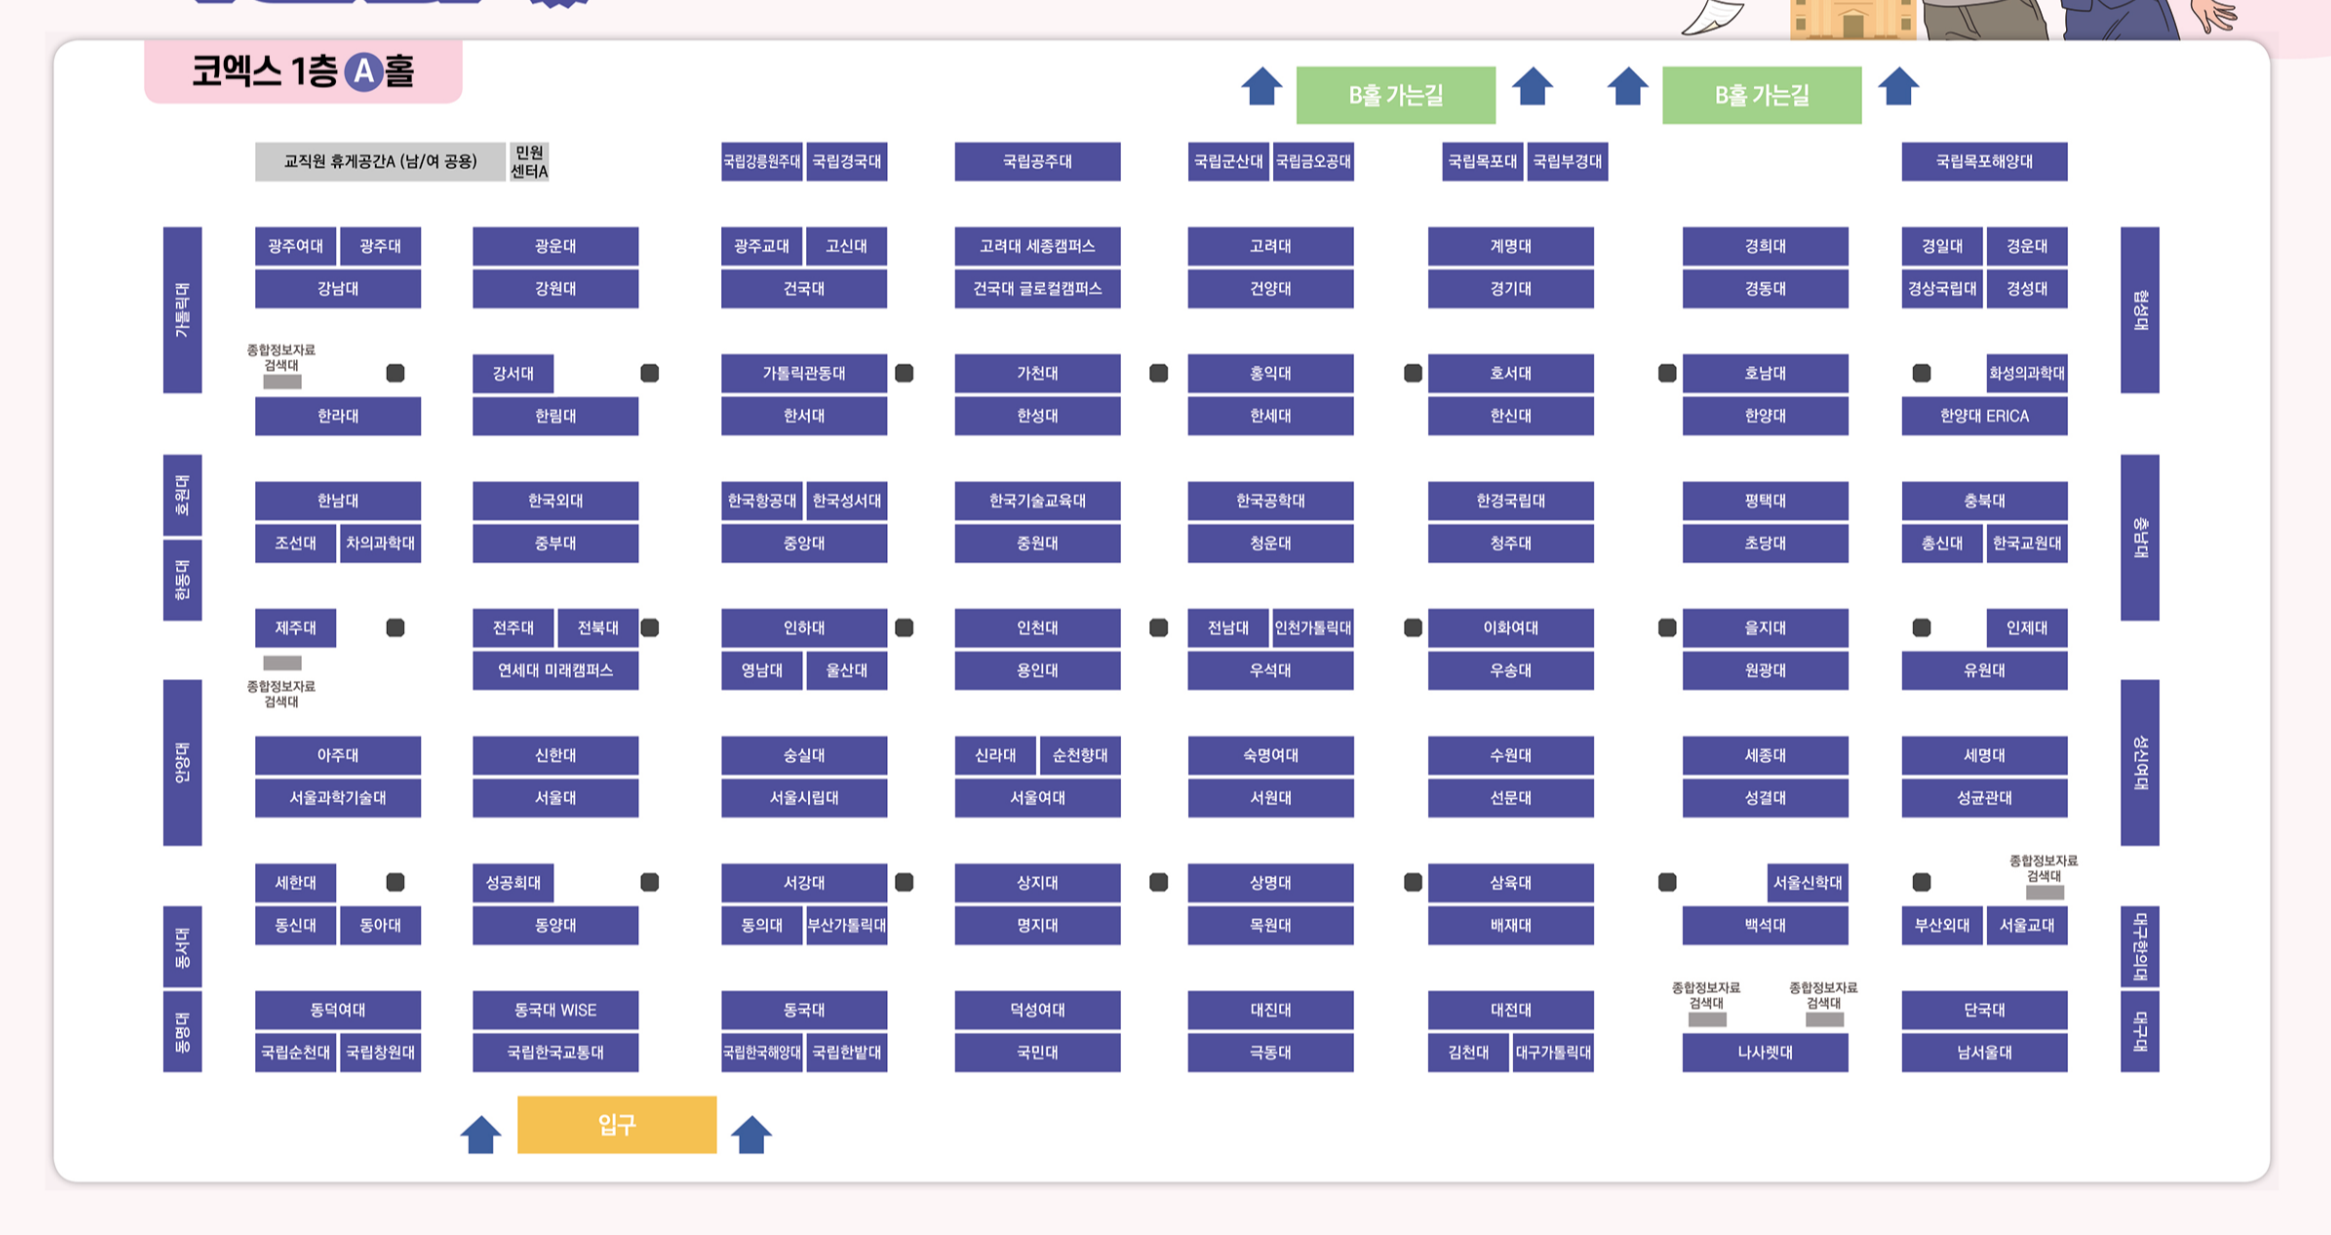The height and width of the screenshot is (1235, 2331).
Task: Click the black pillar marker beside 세한대
Action: (x=395, y=882)
